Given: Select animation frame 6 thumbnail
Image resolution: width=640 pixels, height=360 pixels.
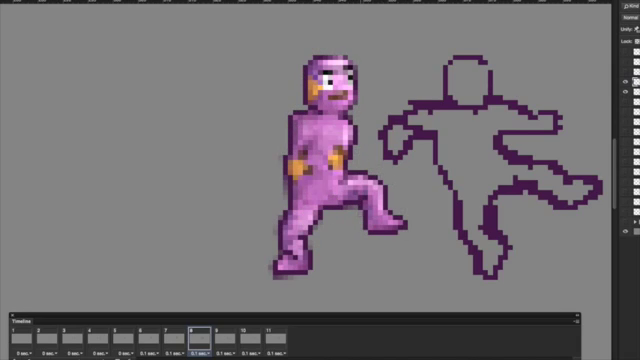Looking at the screenshot, I should pyautogui.click(x=149, y=338).
